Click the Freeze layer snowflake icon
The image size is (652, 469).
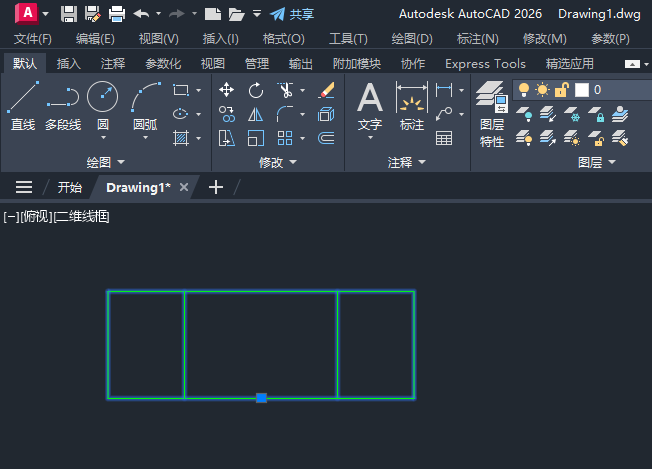[572, 114]
